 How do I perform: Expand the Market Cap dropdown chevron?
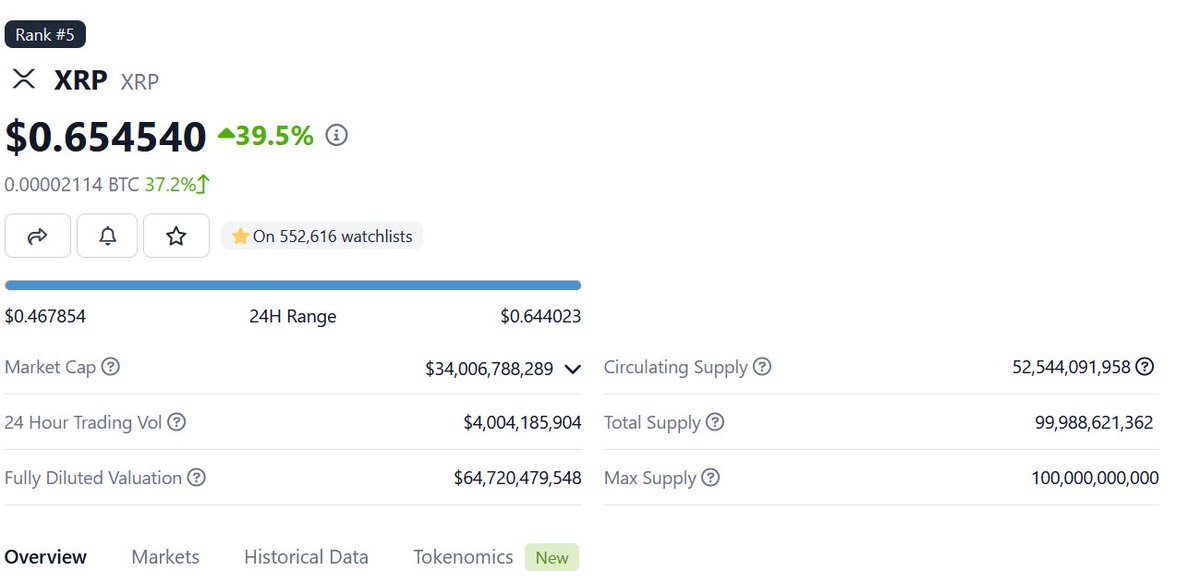pos(573,369)
